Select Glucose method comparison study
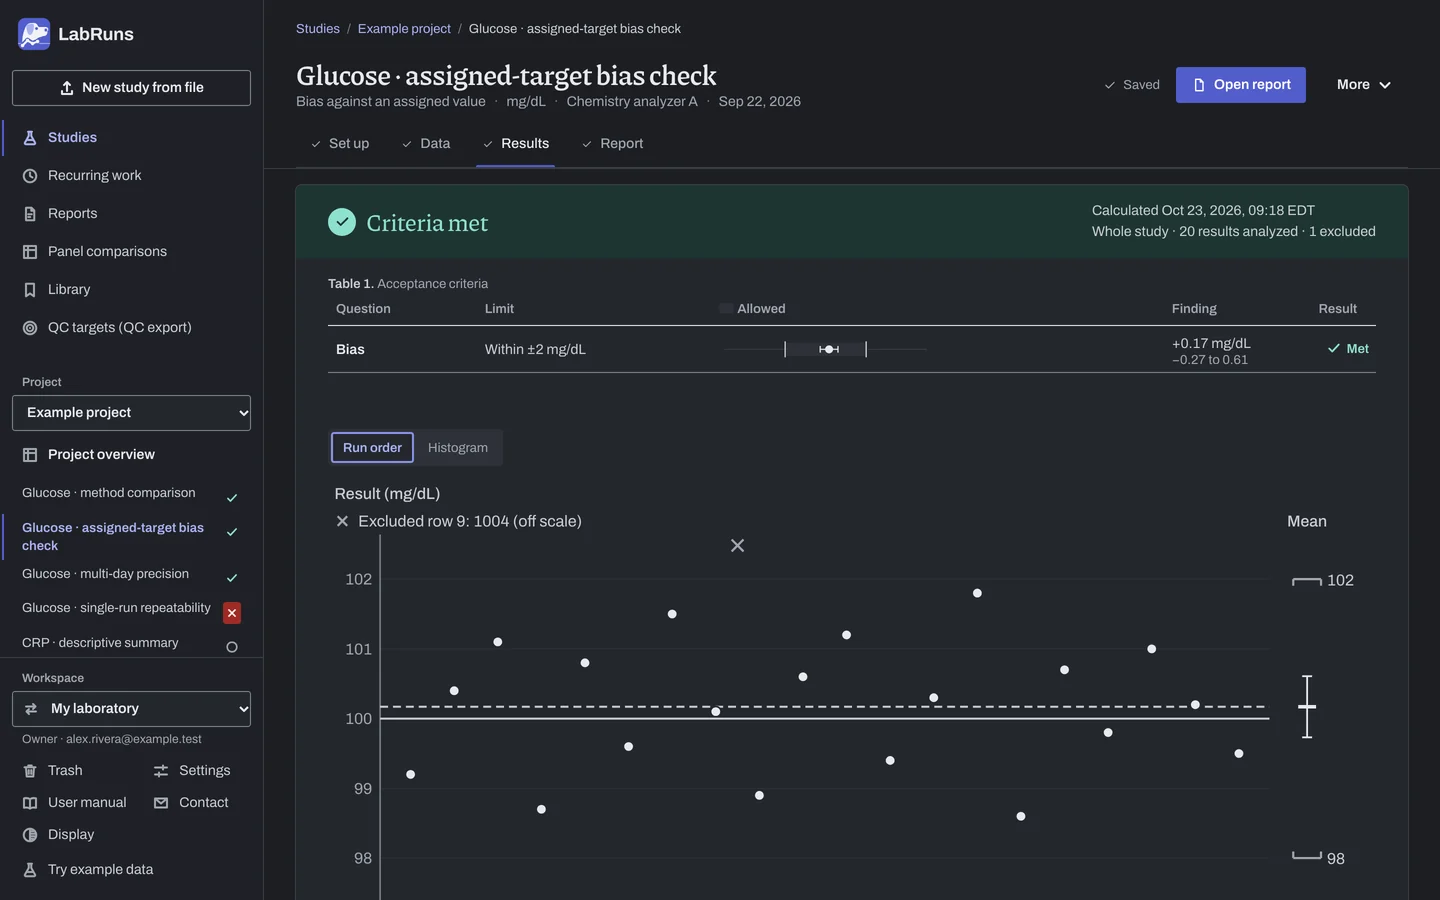This screenshot has height=900, width=1440. (109, 493)
